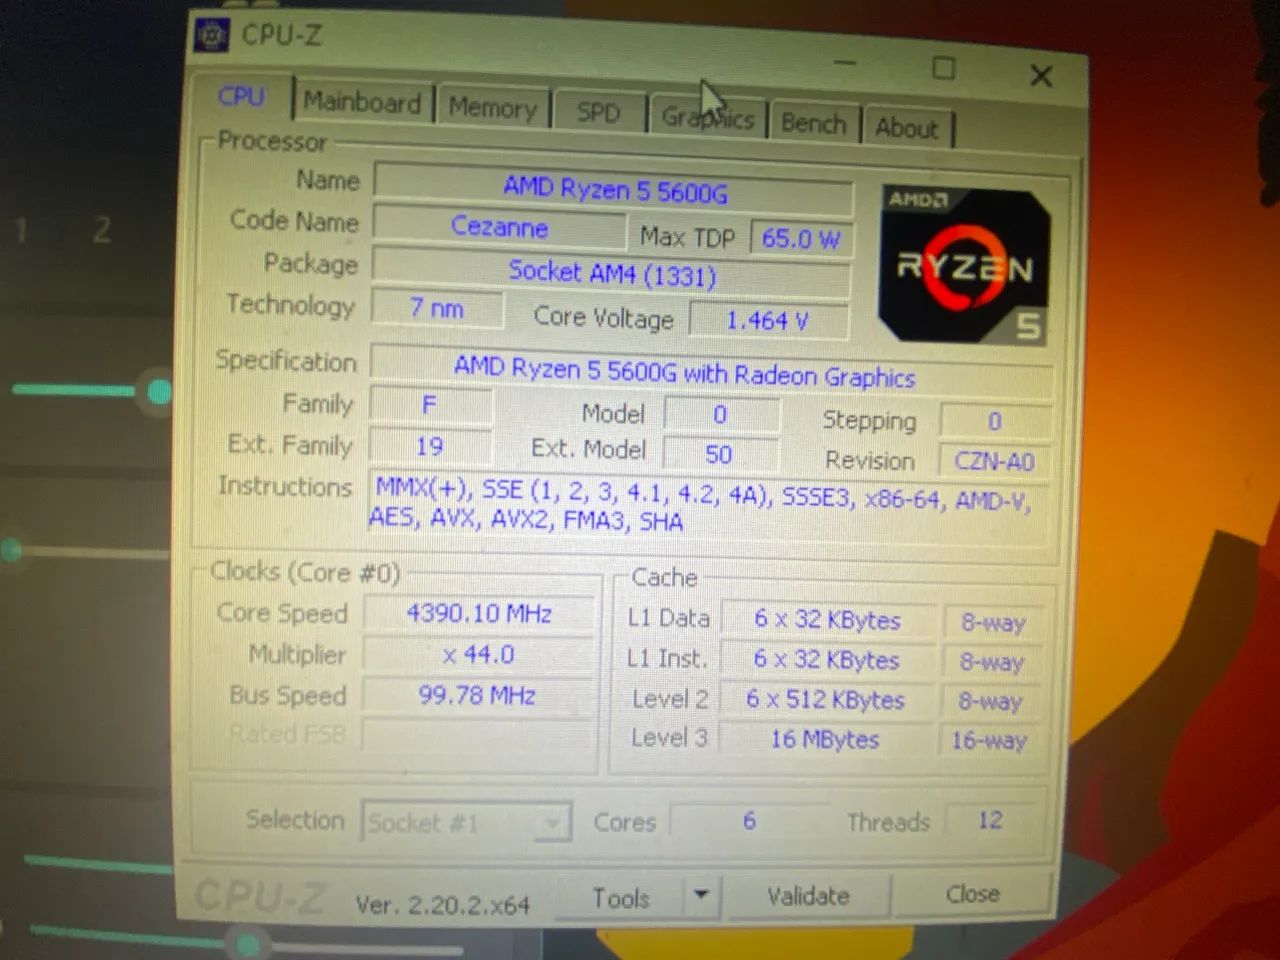
Task: Click the Name field AMD Ryzen 5 5600G
Action: click(614, 189)
